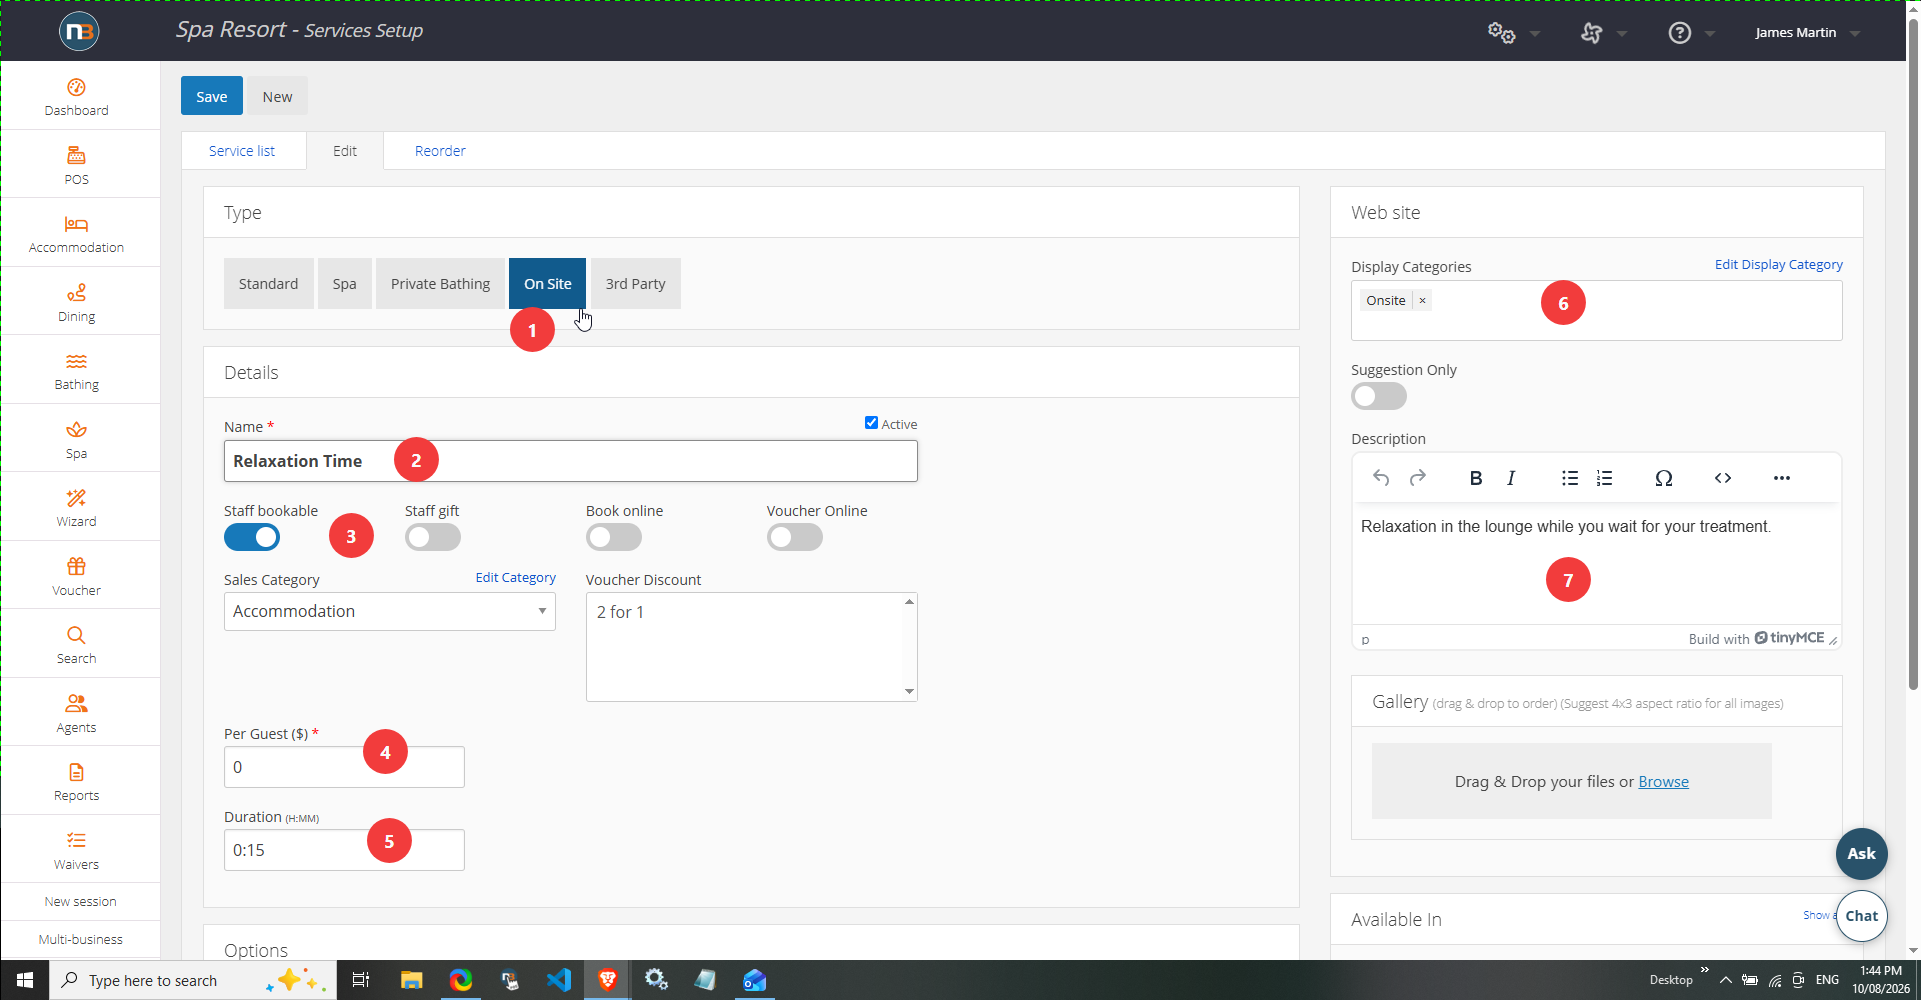Open Search in the sidebar

click(76, 645)
